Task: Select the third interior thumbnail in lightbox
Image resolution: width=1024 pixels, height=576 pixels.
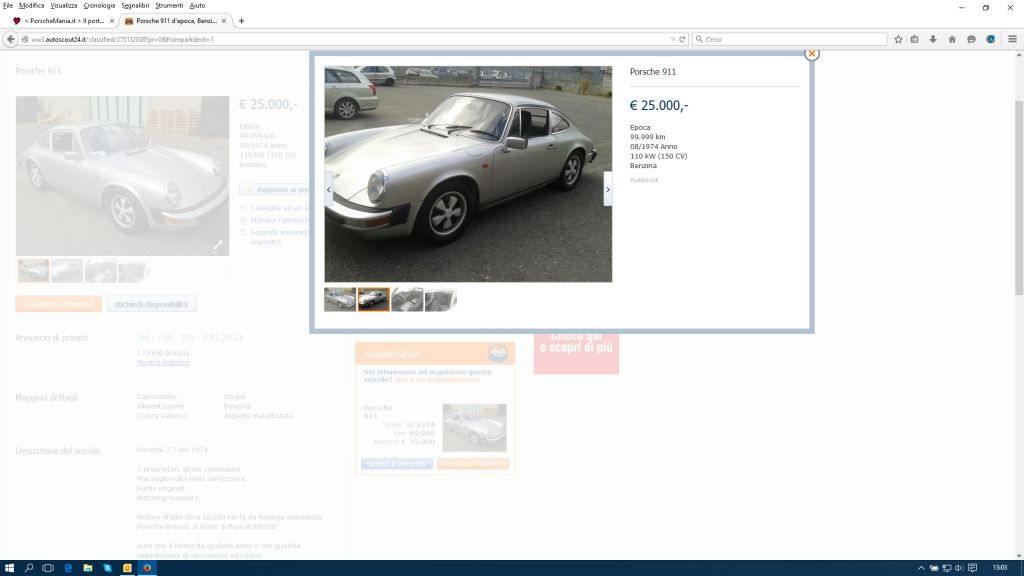Action: point(407,299)
